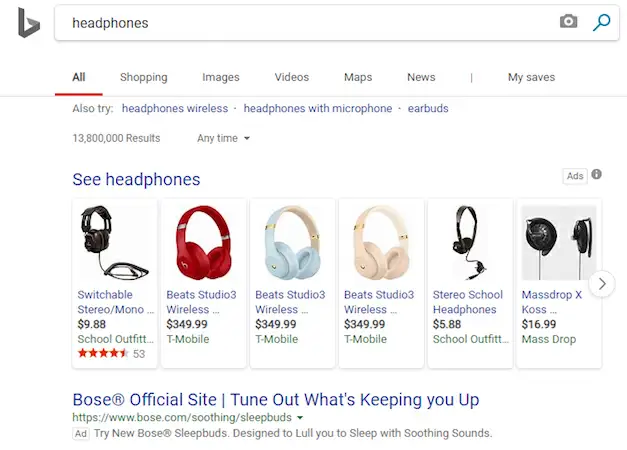Switch to the Shopping tab
The width and height of the screenshot is (627, 450).
pyautogui.click(x=144, y=77)
